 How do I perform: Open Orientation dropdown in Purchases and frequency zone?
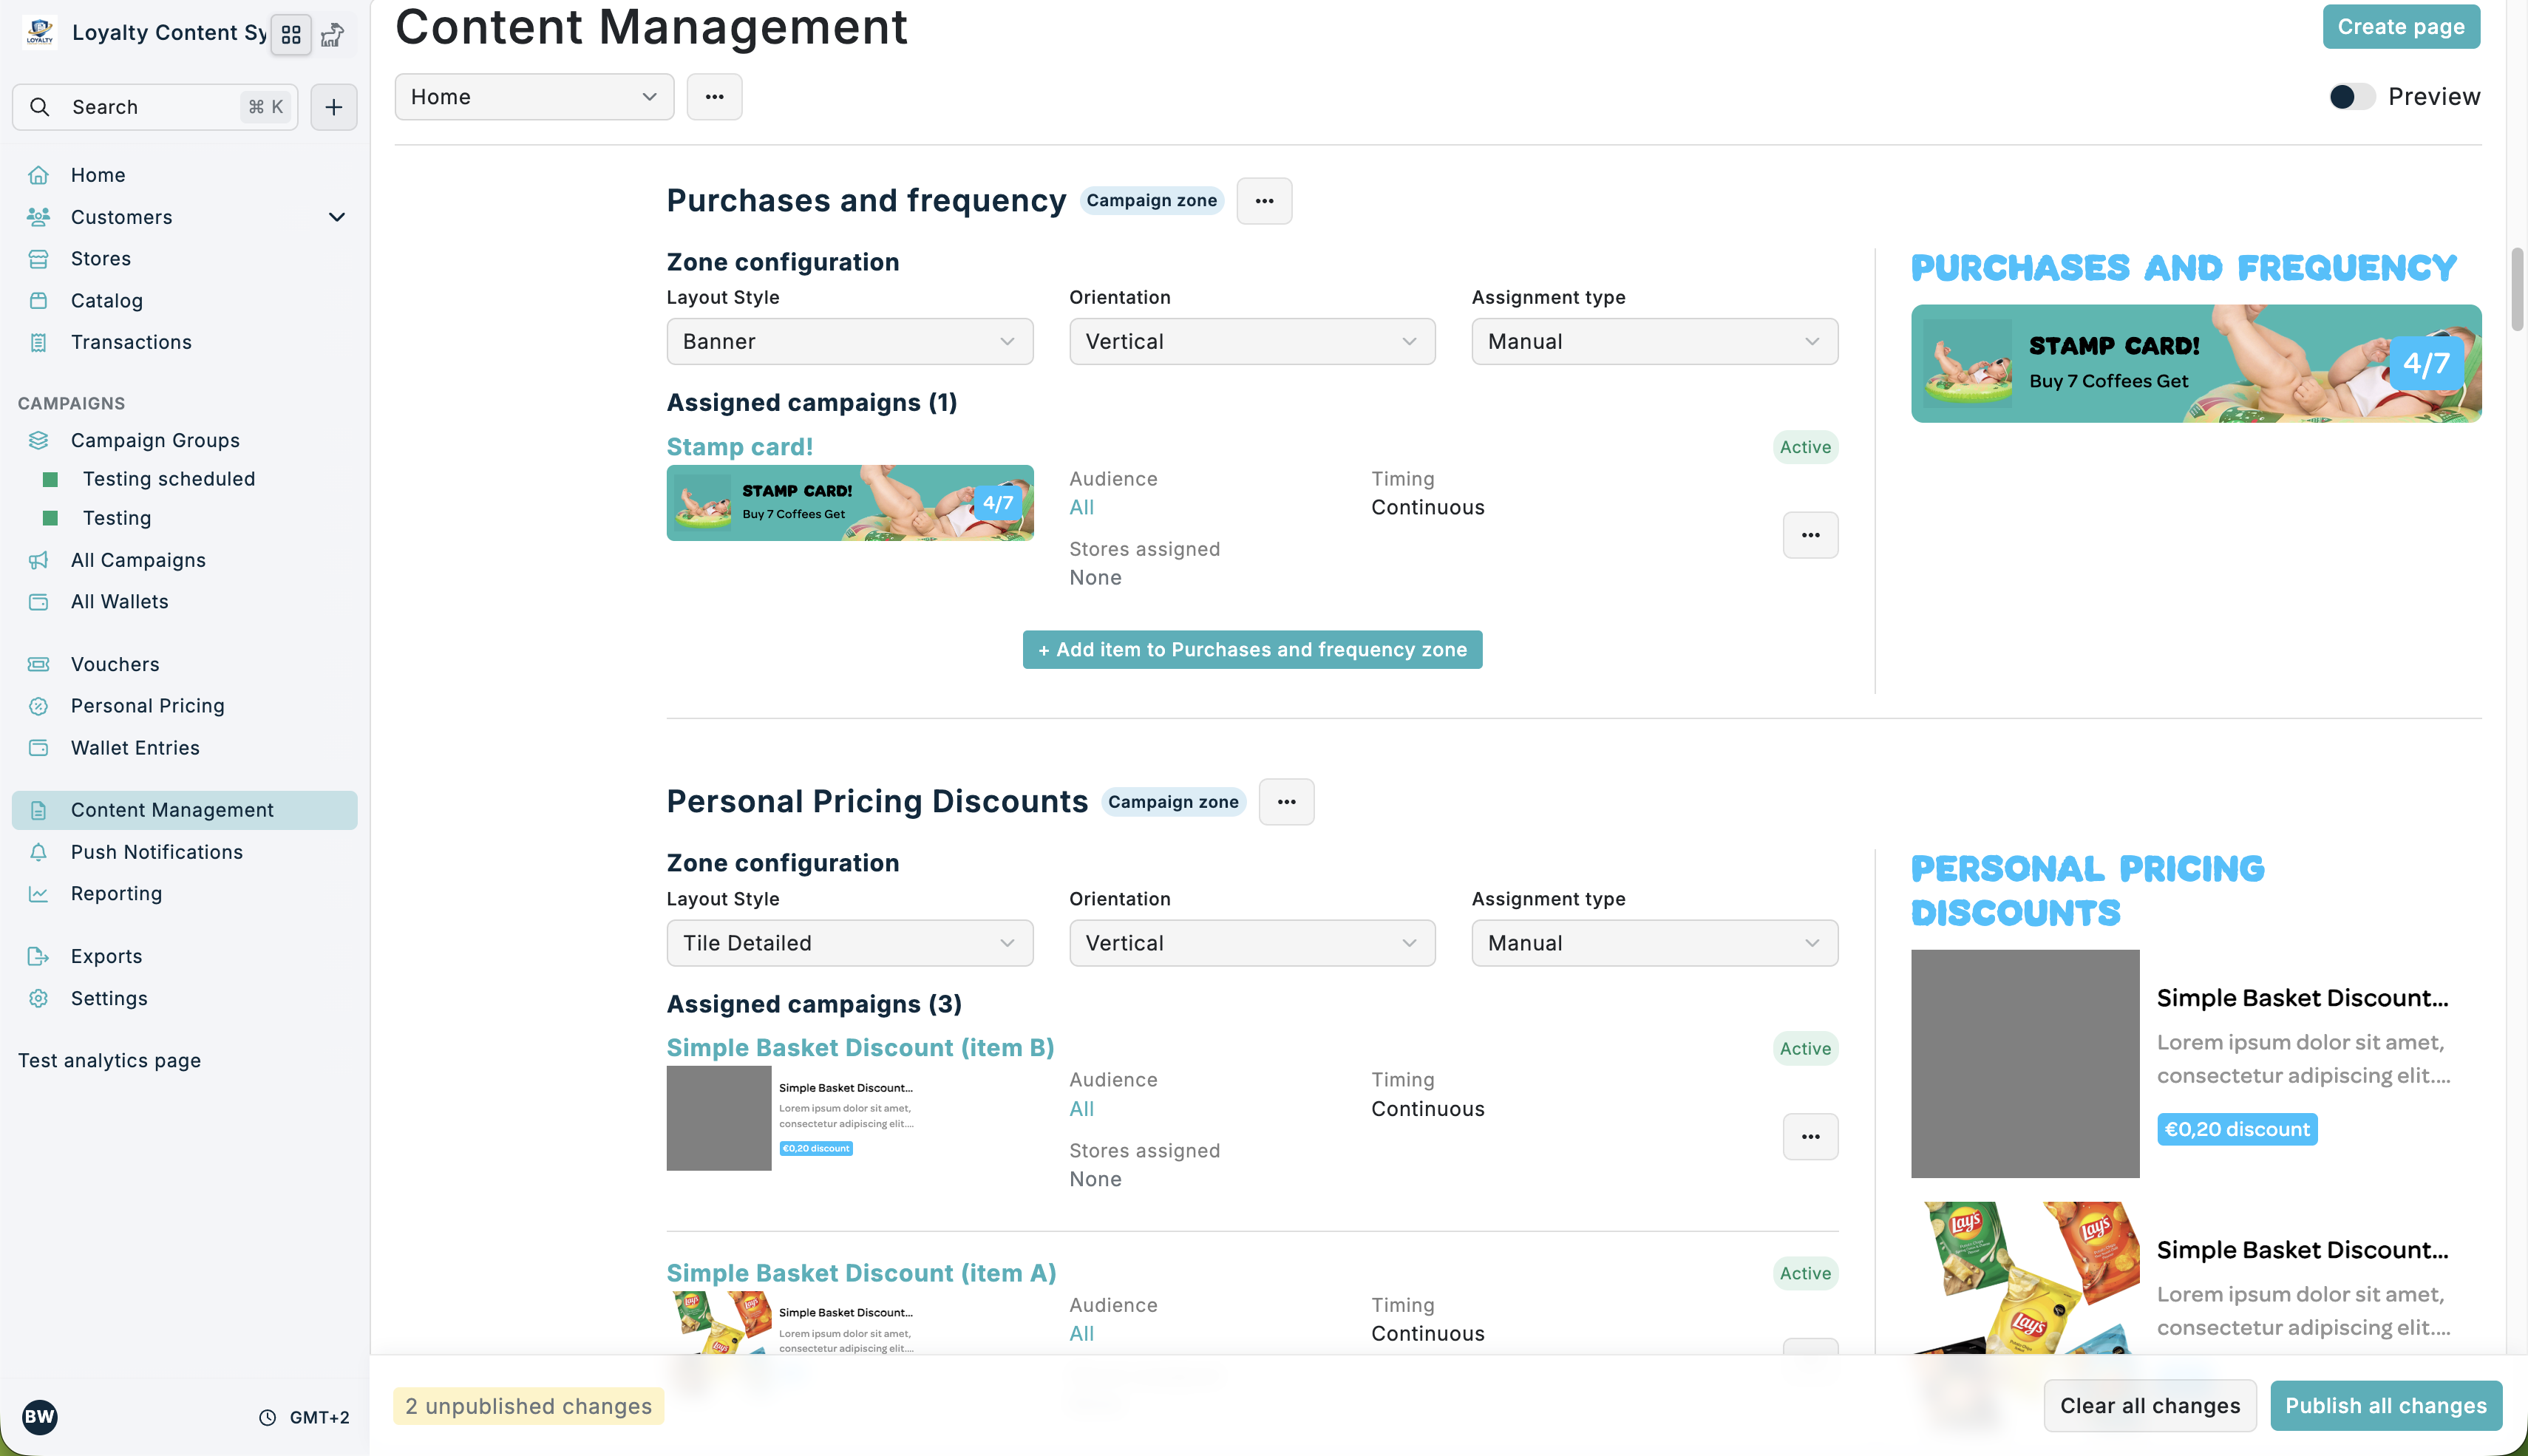click(1252, 341)
